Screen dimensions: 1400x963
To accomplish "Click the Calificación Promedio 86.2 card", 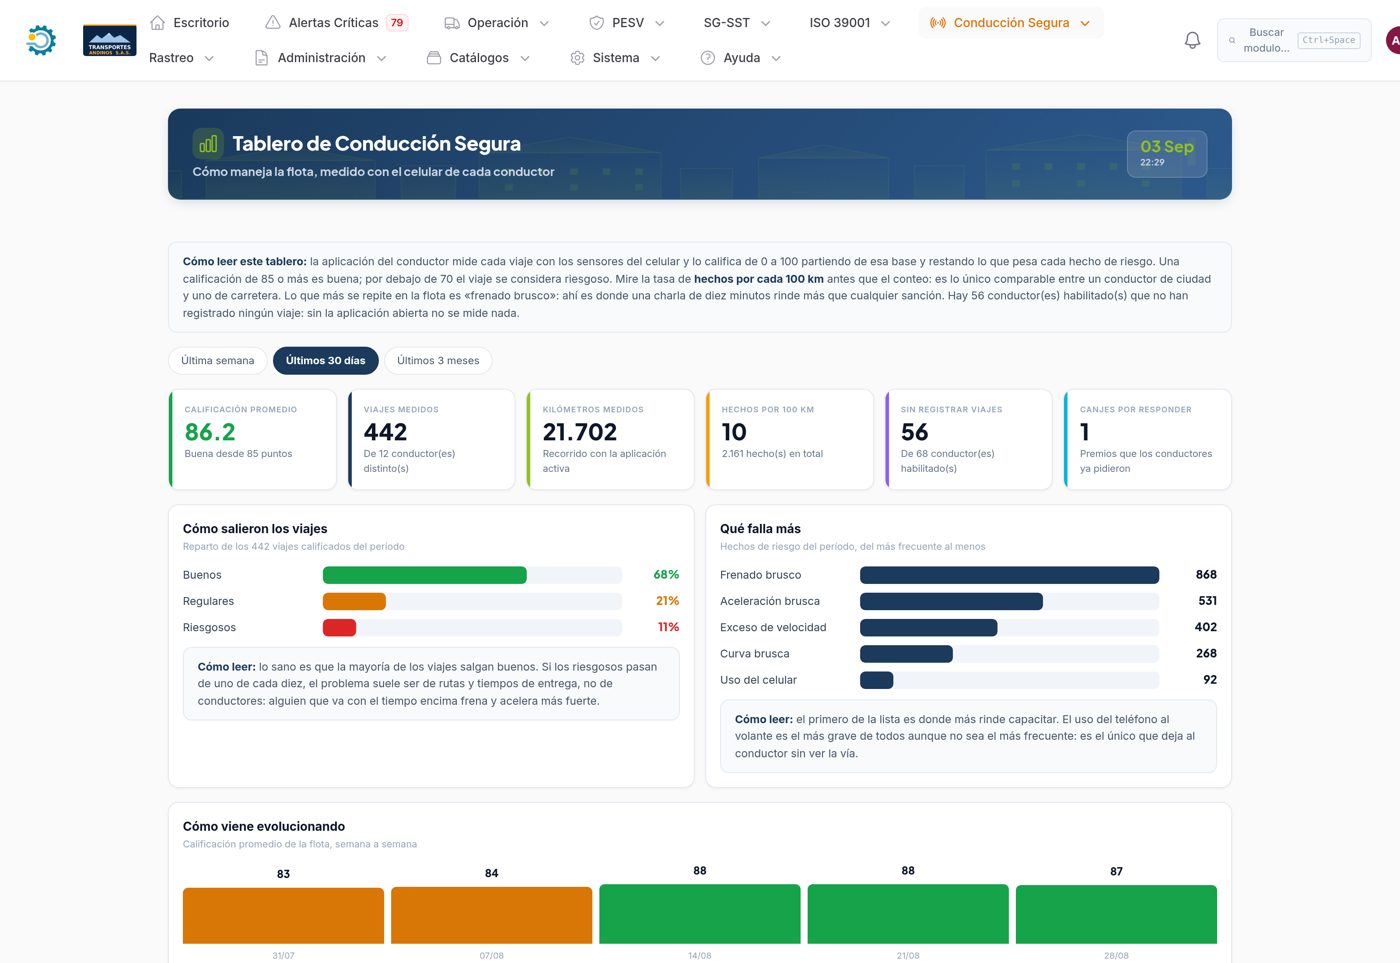I will 252,440.
